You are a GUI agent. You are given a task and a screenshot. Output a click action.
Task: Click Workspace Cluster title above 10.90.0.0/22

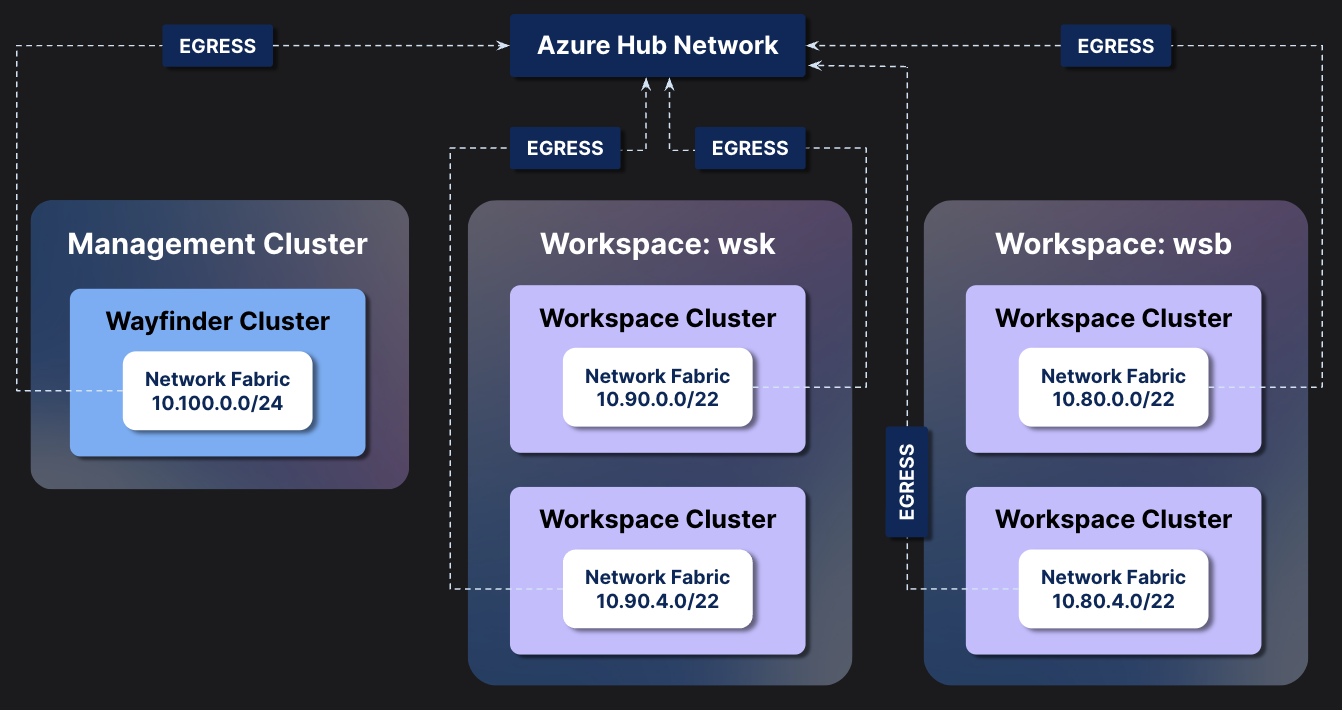coord(658,318)
